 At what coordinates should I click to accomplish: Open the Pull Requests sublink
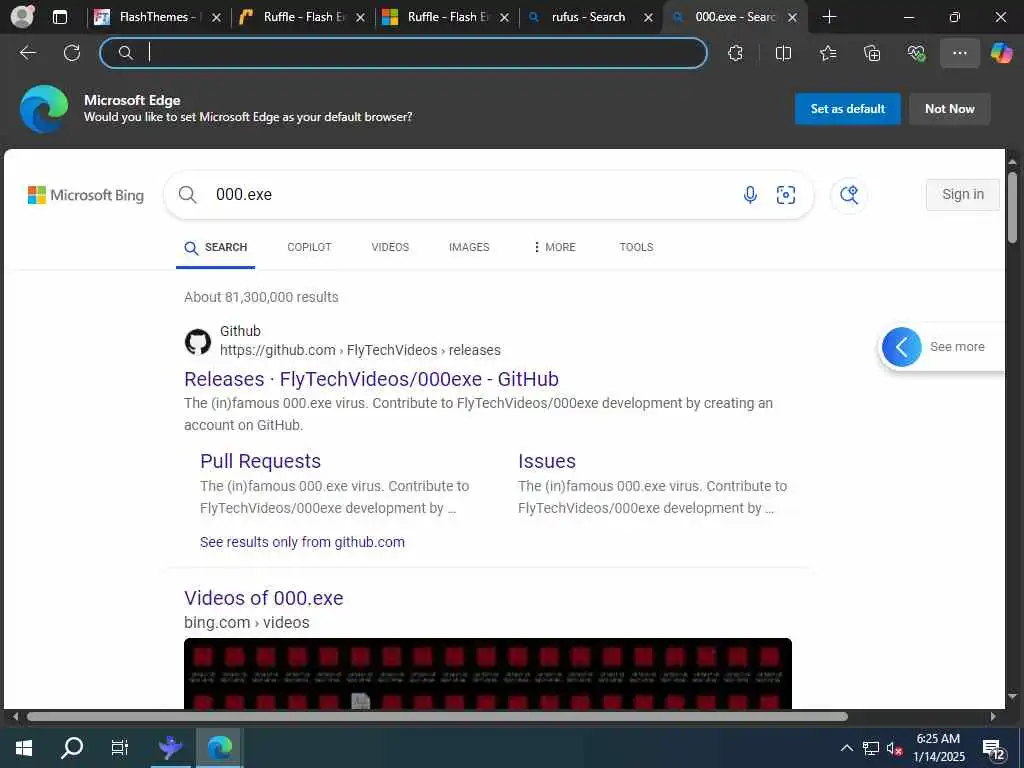pyautogui.click(x=261, y=461)
